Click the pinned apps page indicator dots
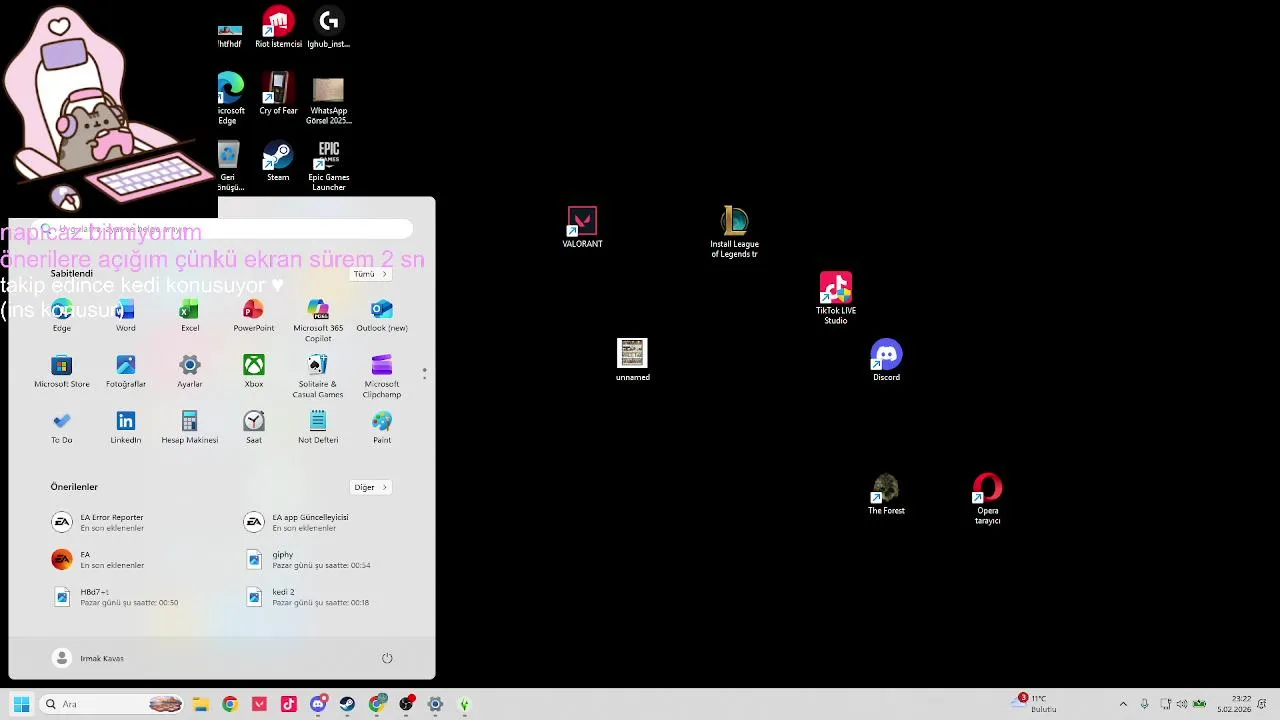Screen dimensions: 1280x720 [424, 373]
